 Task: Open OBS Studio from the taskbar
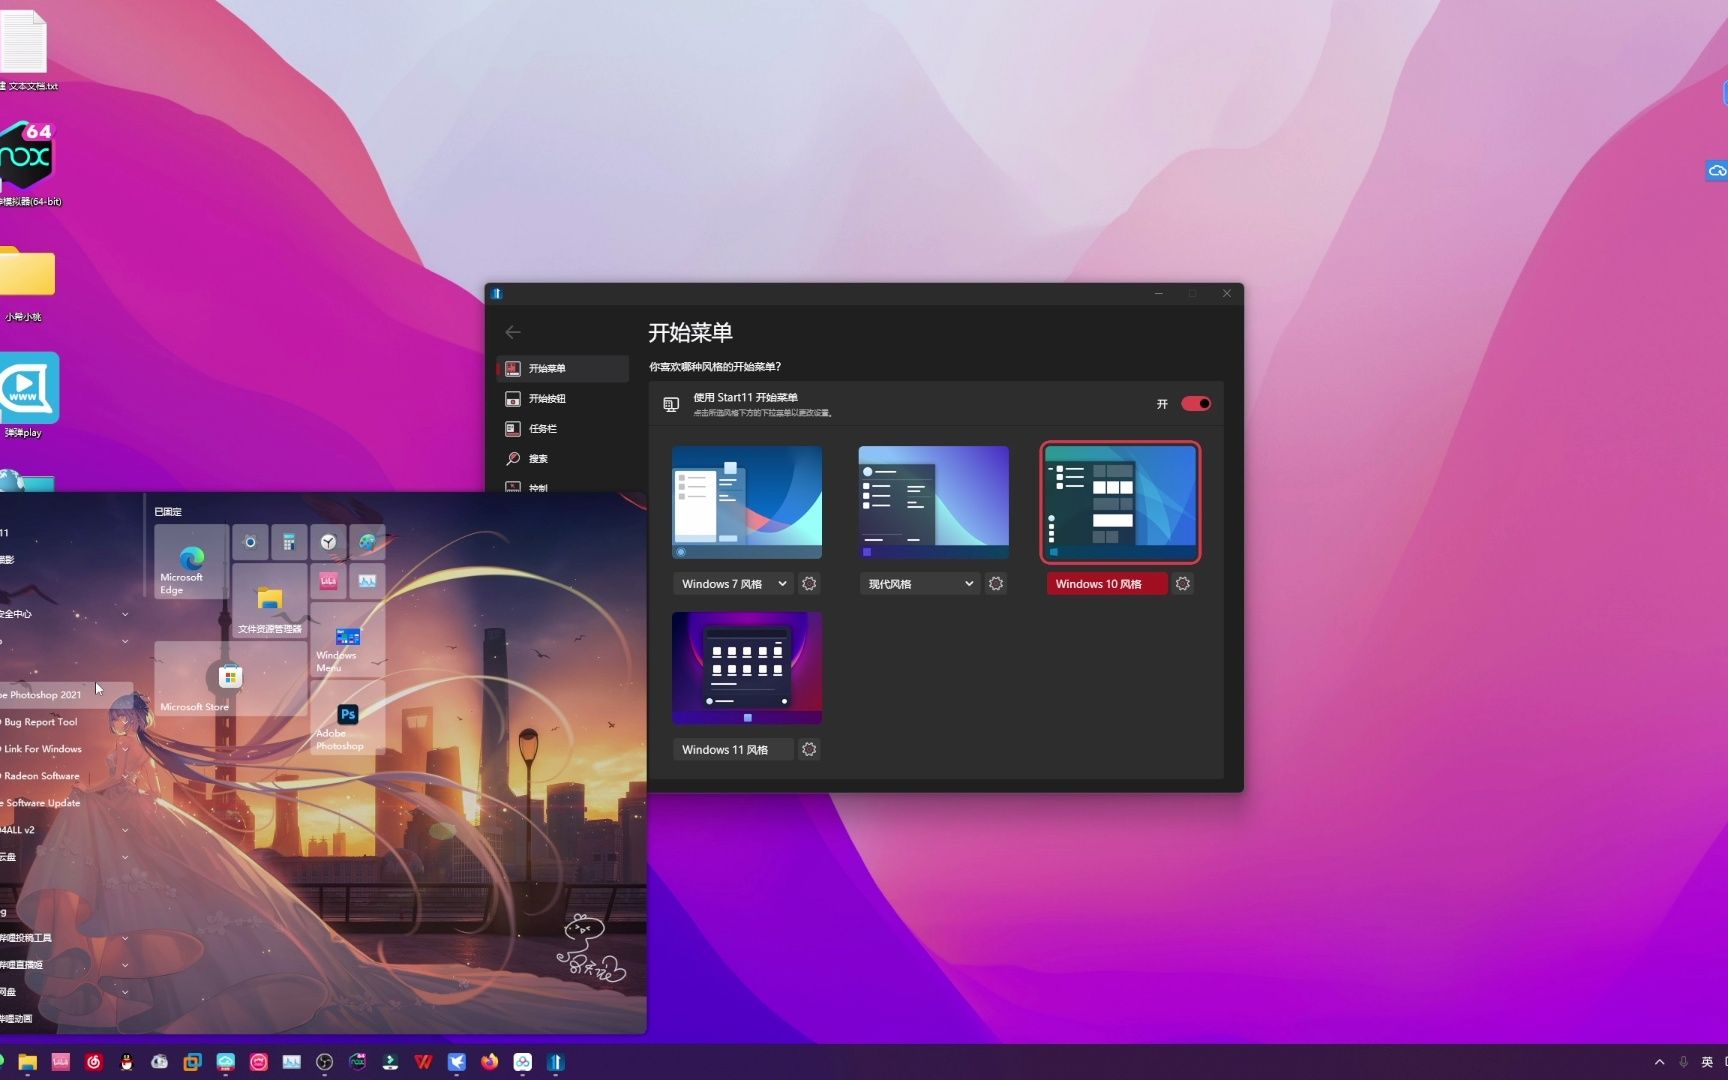tap(324, 1062)
